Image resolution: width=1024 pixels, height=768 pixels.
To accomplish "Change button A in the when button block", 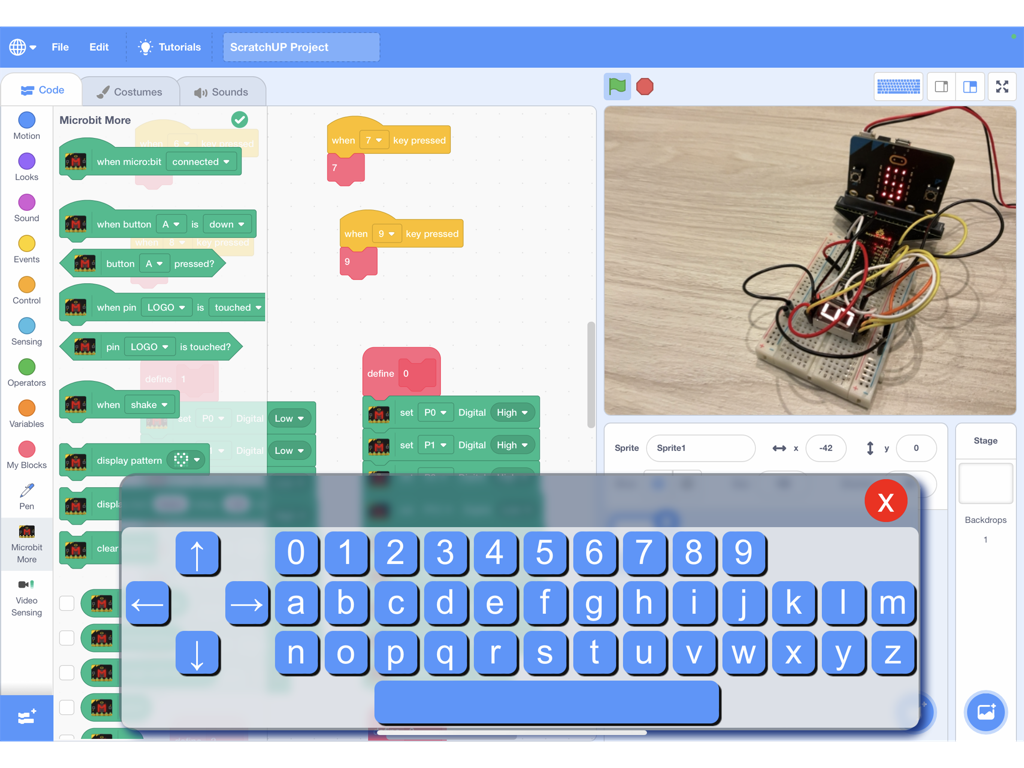I will tap(172, 224).
